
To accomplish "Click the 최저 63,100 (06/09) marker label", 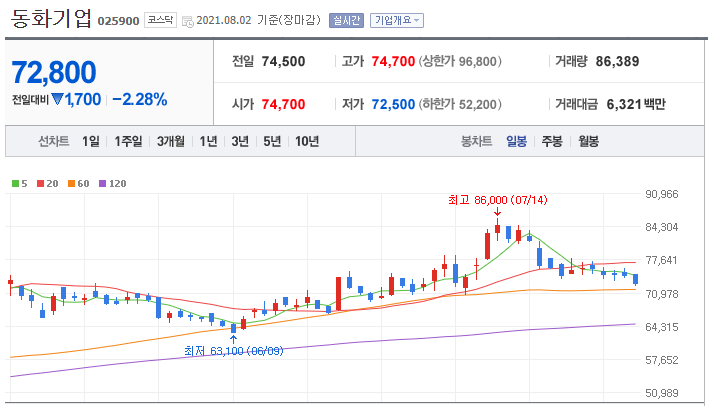I will (233, 351).
